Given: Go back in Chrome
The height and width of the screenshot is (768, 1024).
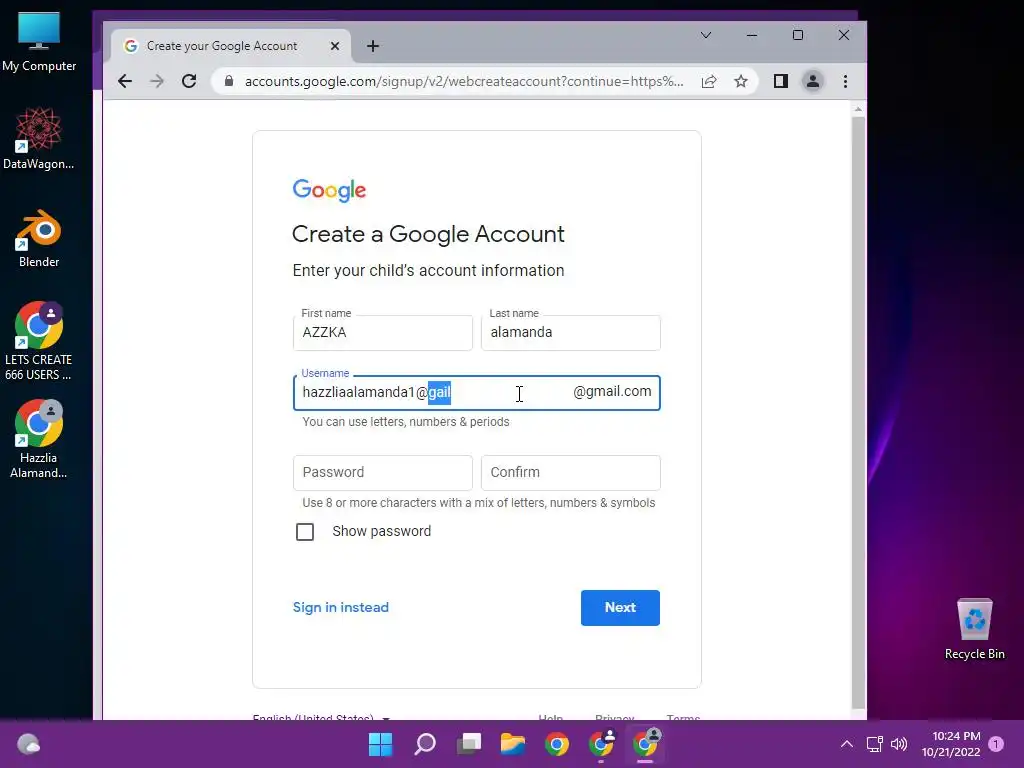Looking at the screenshot, I should [x=125, y=81].
